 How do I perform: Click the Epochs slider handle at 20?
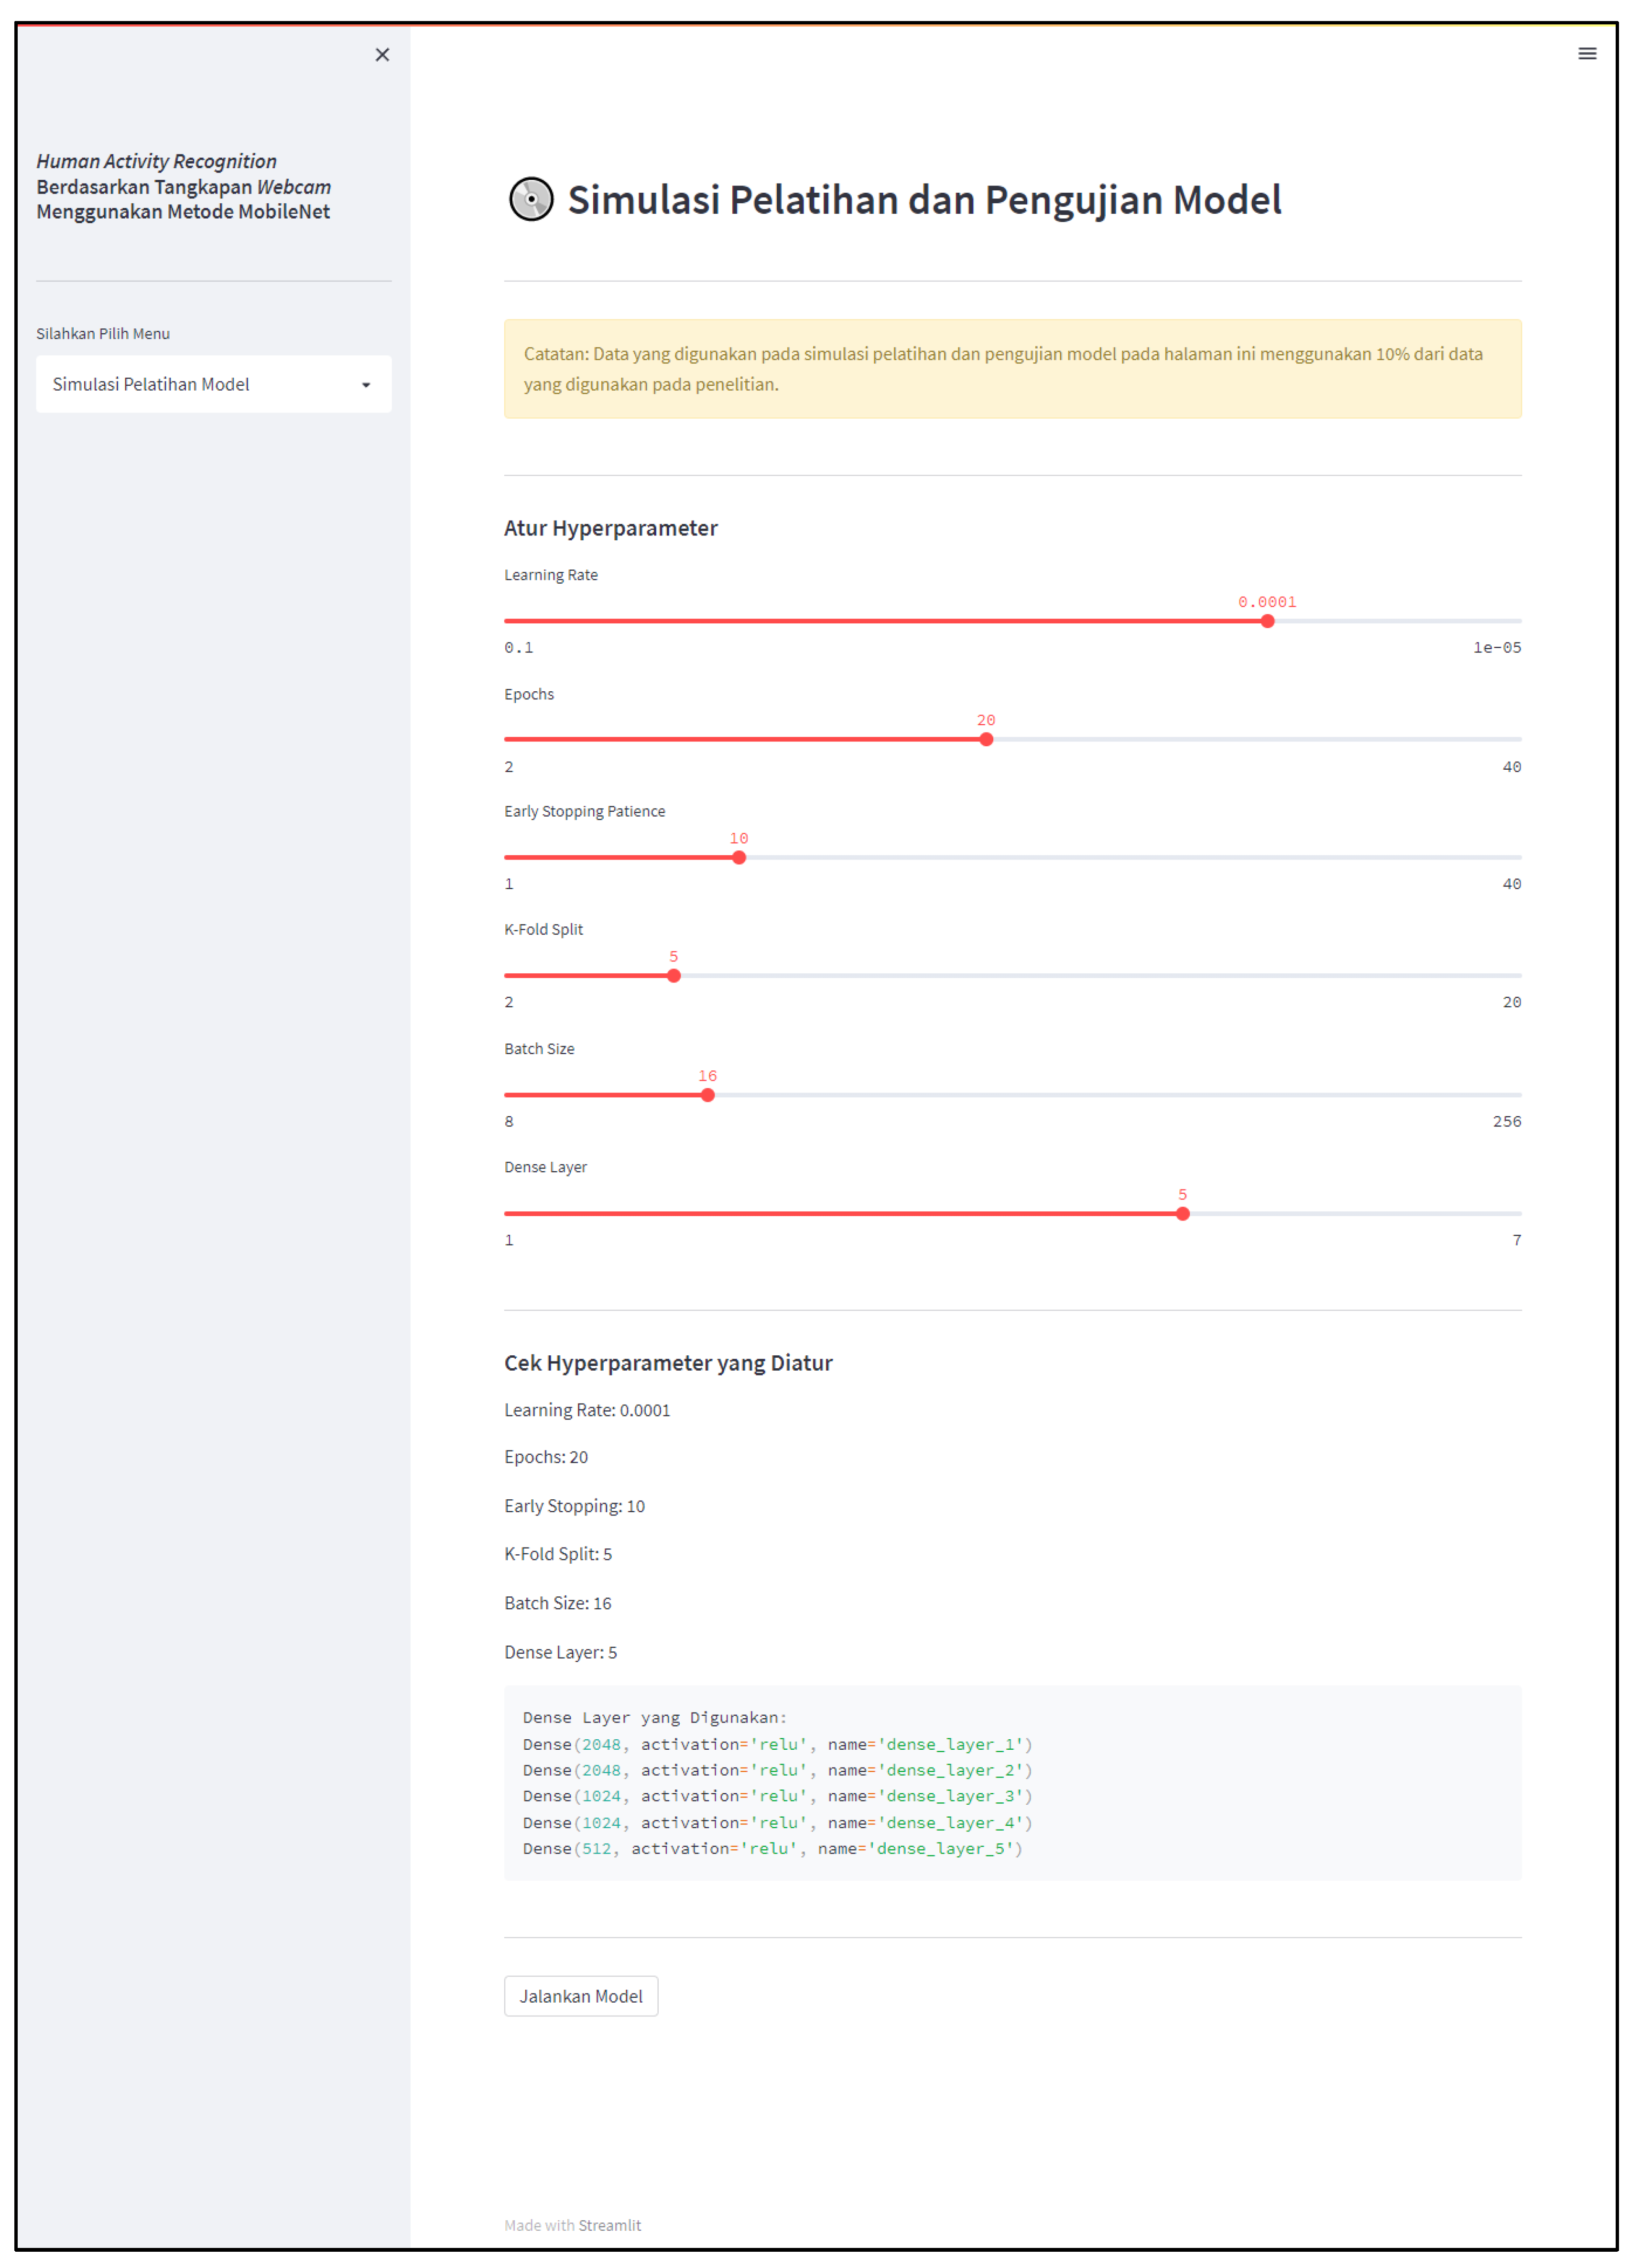click(986, 740)
